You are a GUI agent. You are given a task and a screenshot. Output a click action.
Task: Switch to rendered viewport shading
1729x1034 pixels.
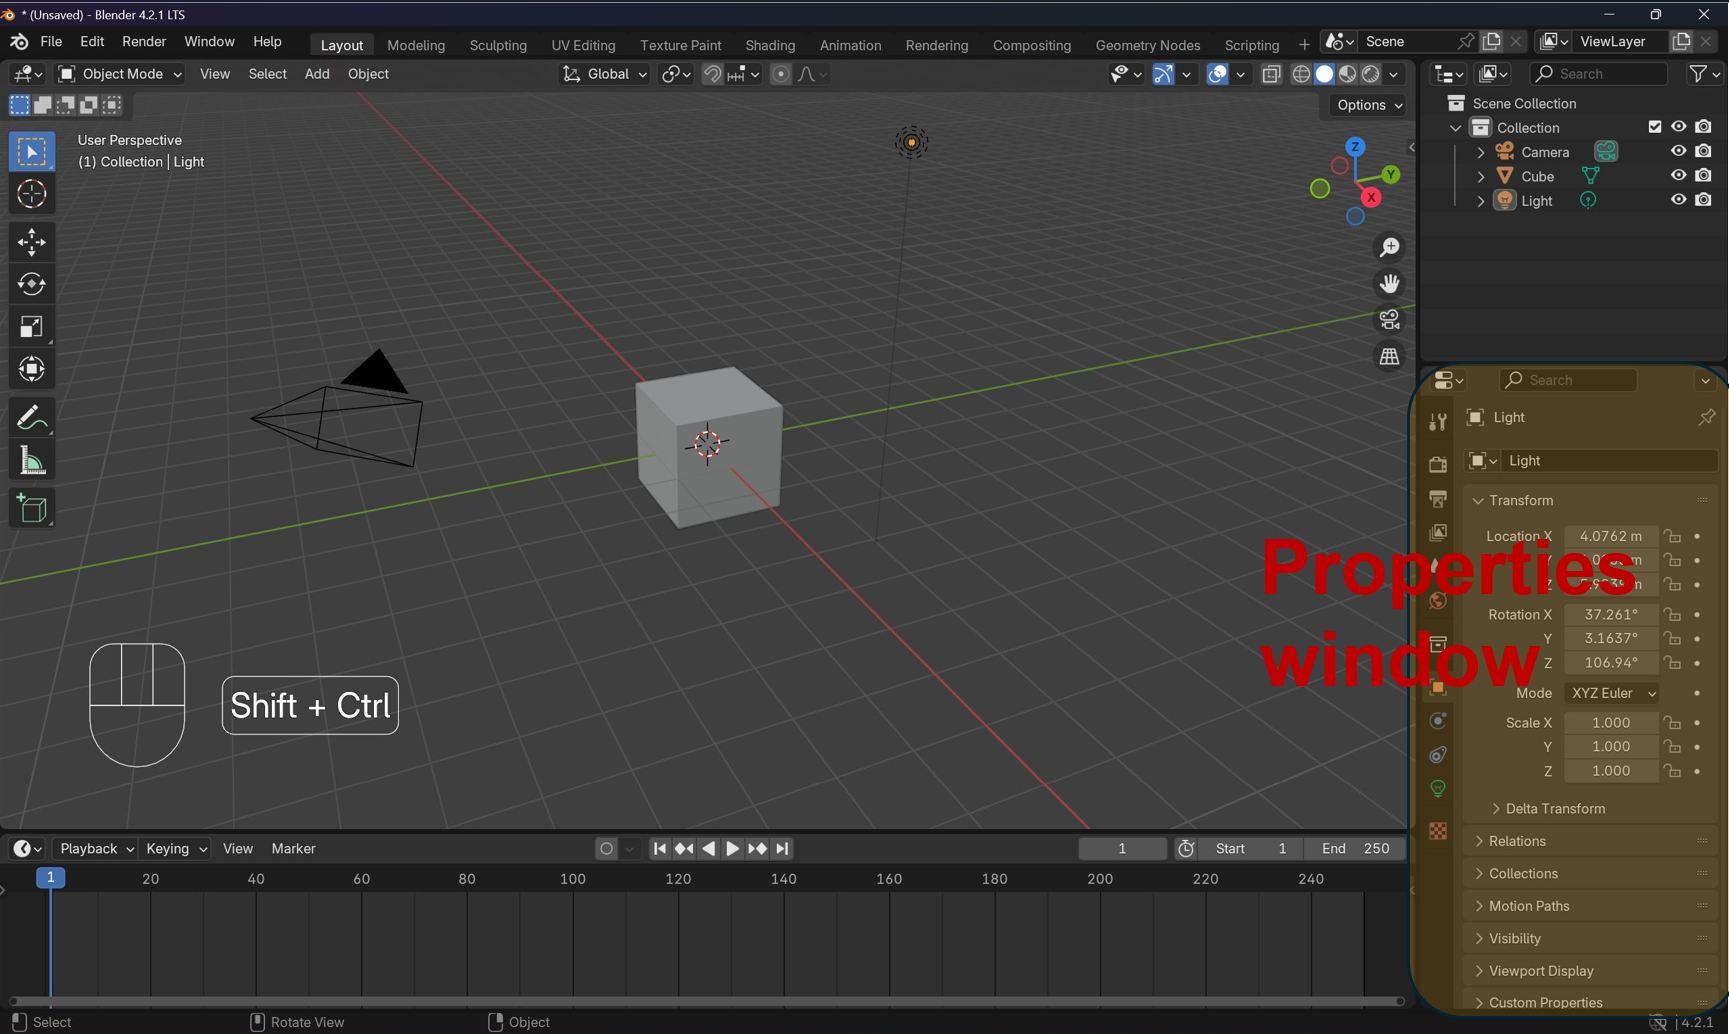1370,74
